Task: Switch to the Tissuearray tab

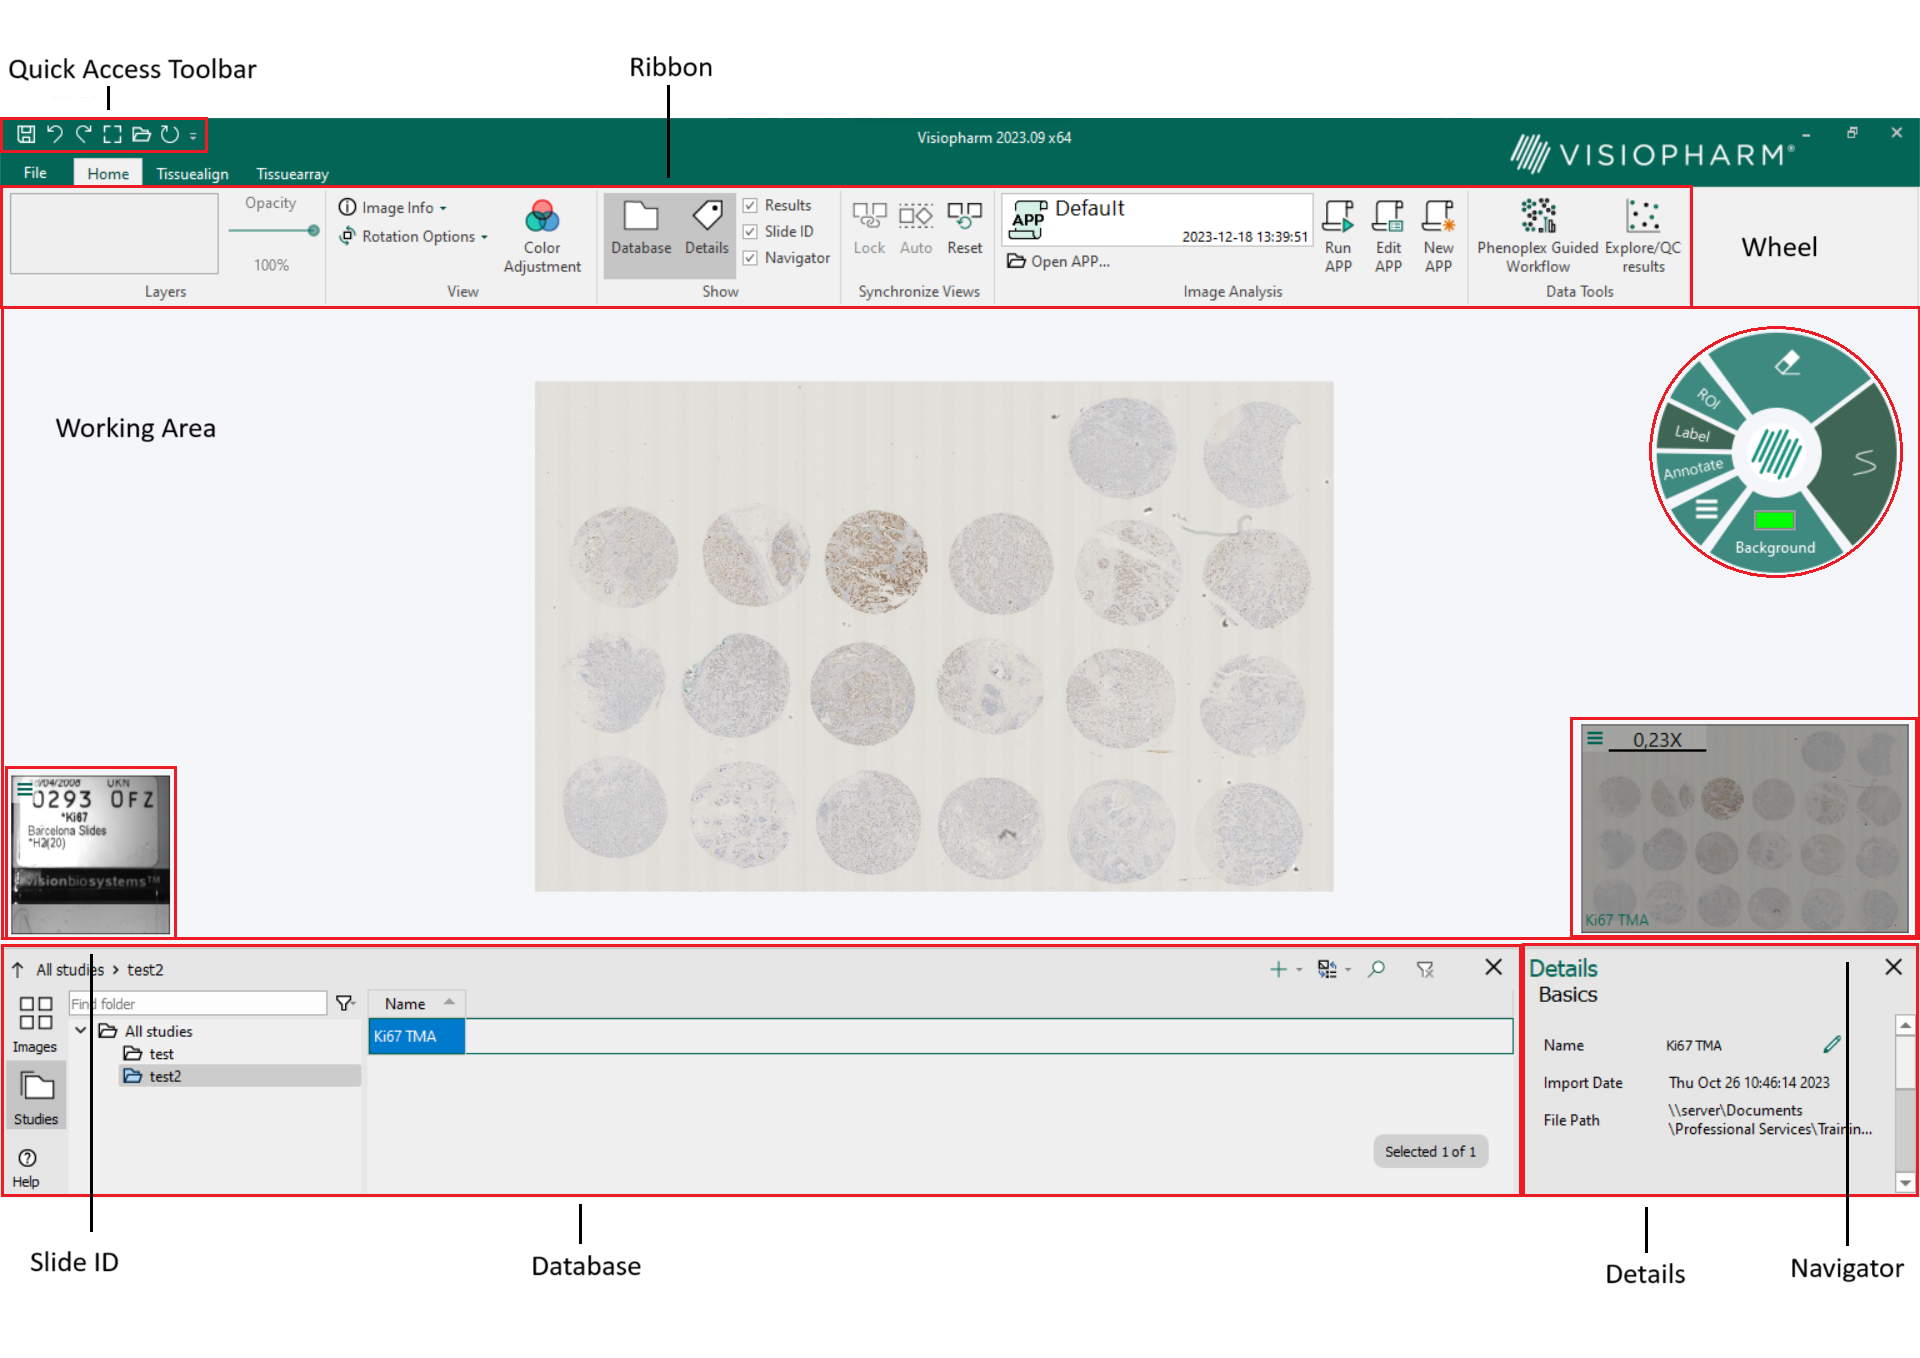Action: (x=292, y=173)
